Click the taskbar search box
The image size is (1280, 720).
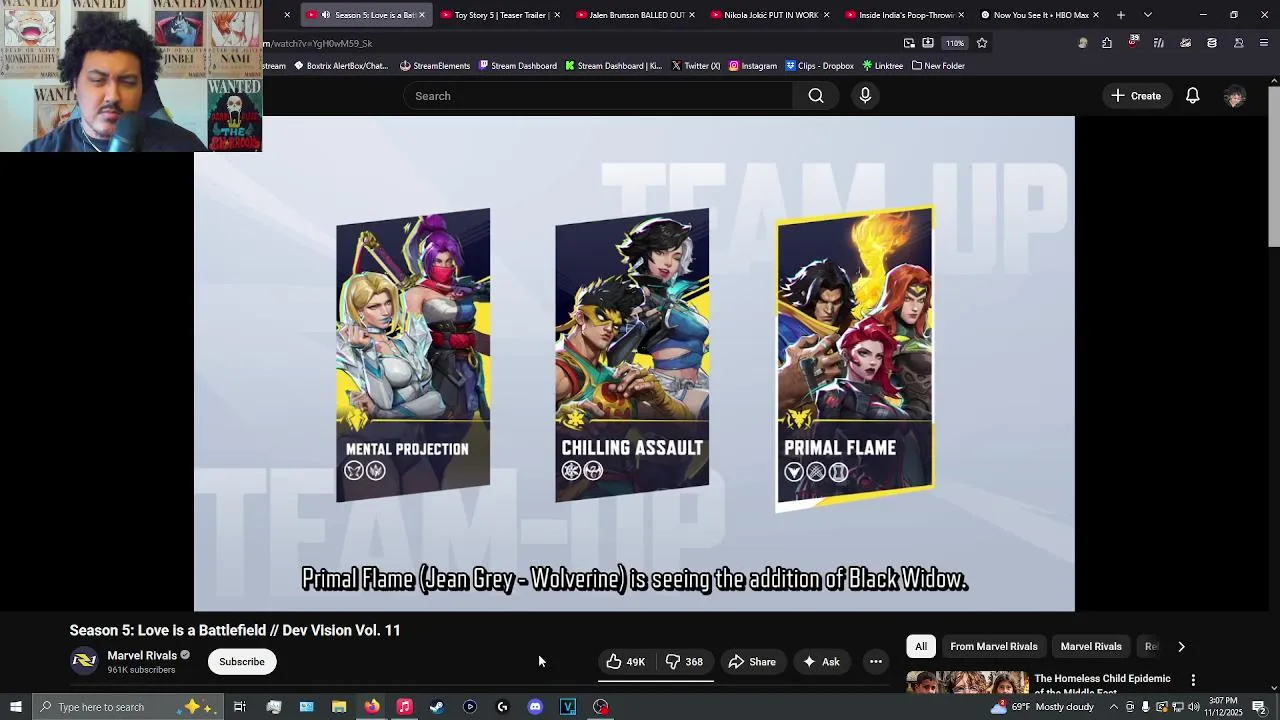point(128,707)
